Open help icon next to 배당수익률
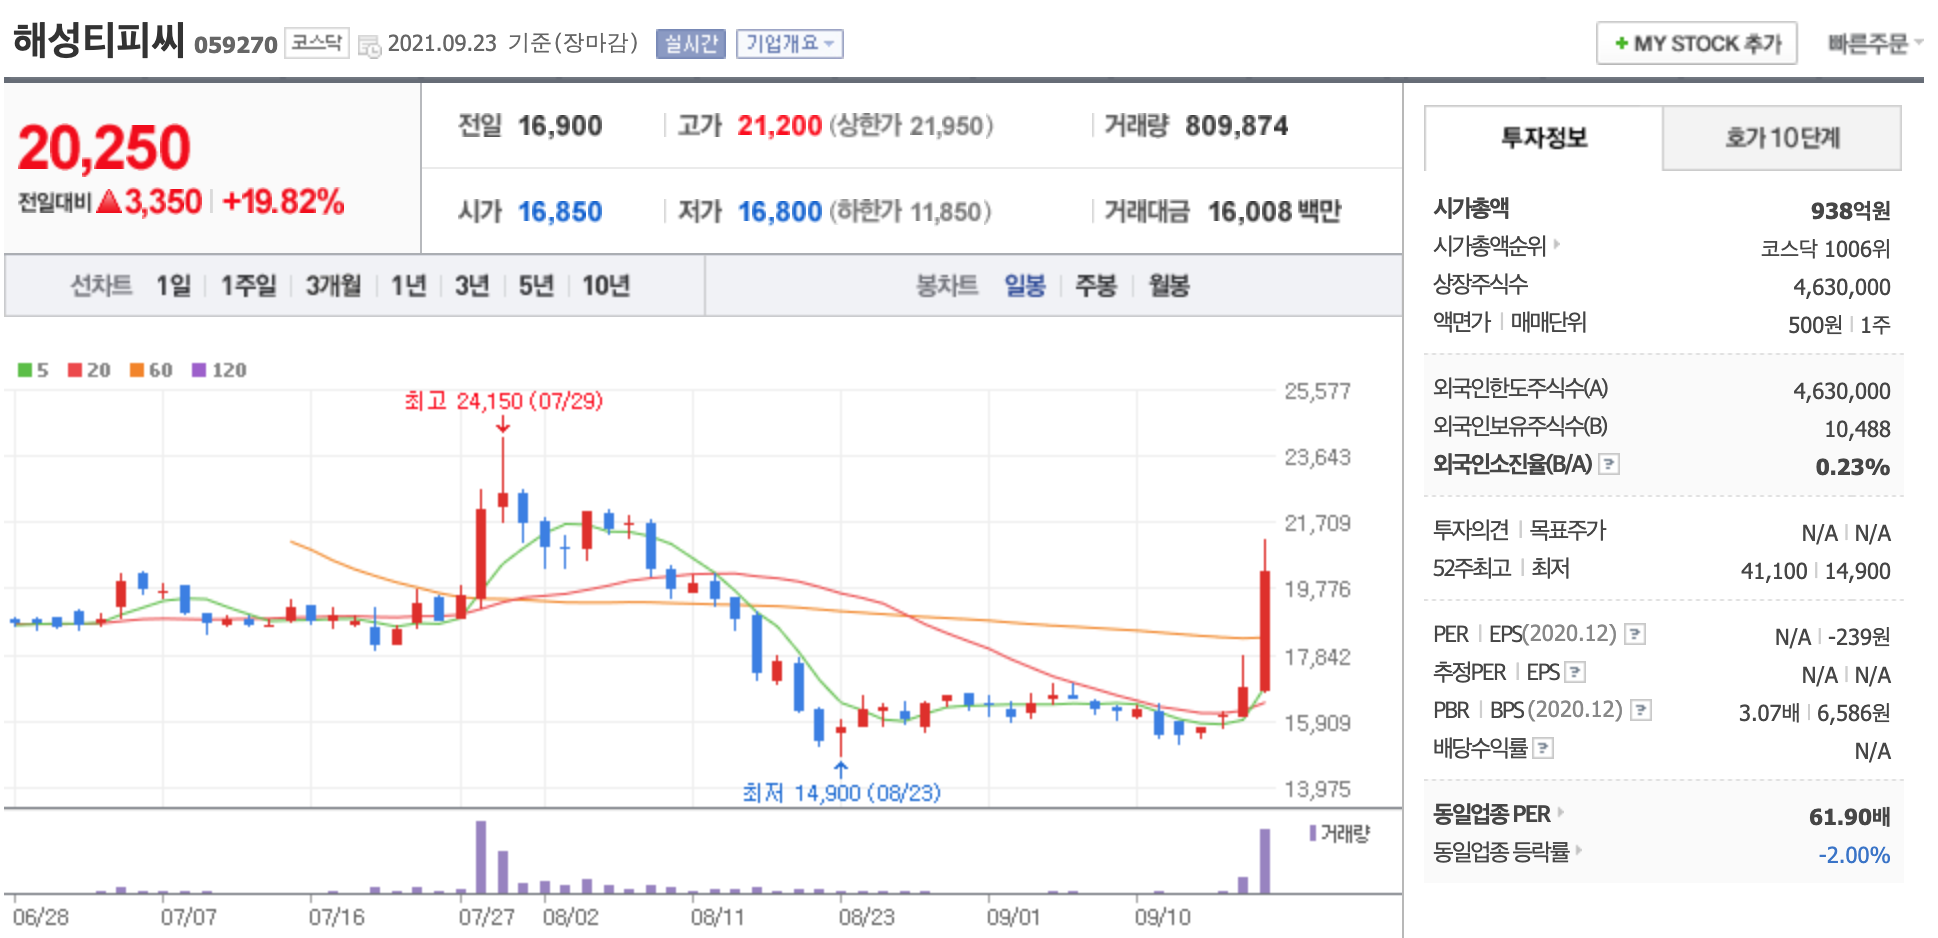 1543,748
